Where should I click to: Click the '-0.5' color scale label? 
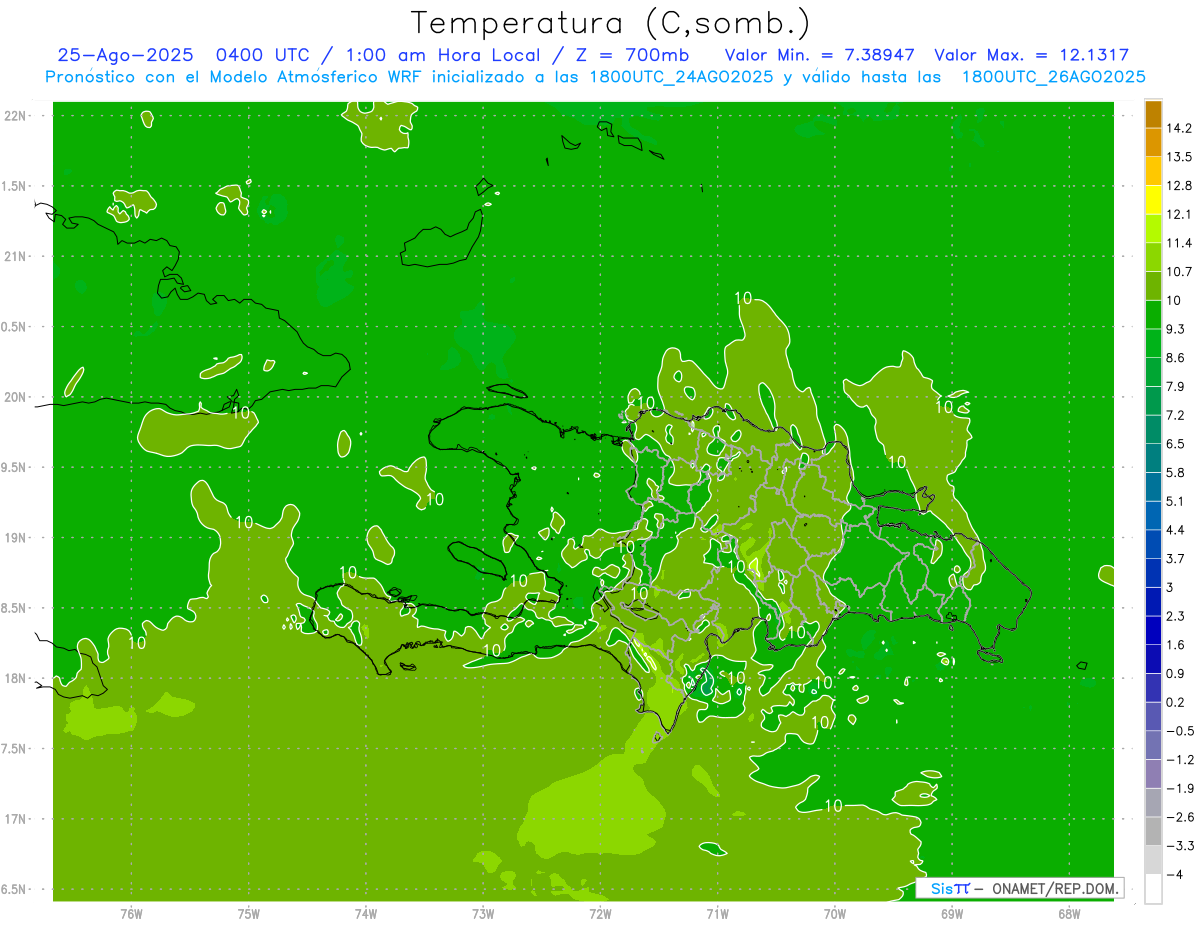[1179, 730]
